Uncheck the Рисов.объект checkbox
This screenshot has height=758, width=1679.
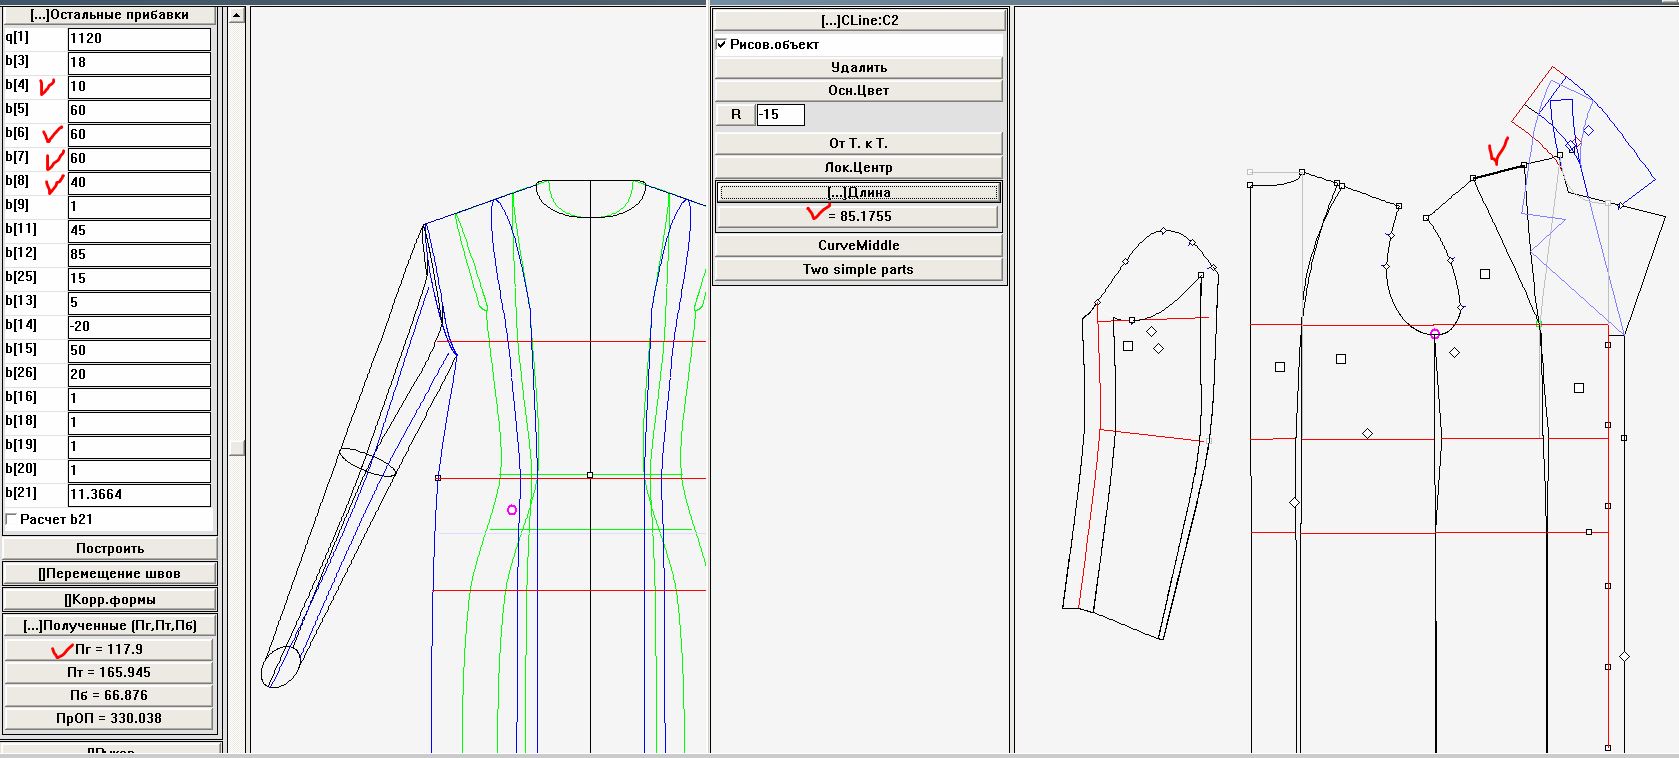pos(721,45)
